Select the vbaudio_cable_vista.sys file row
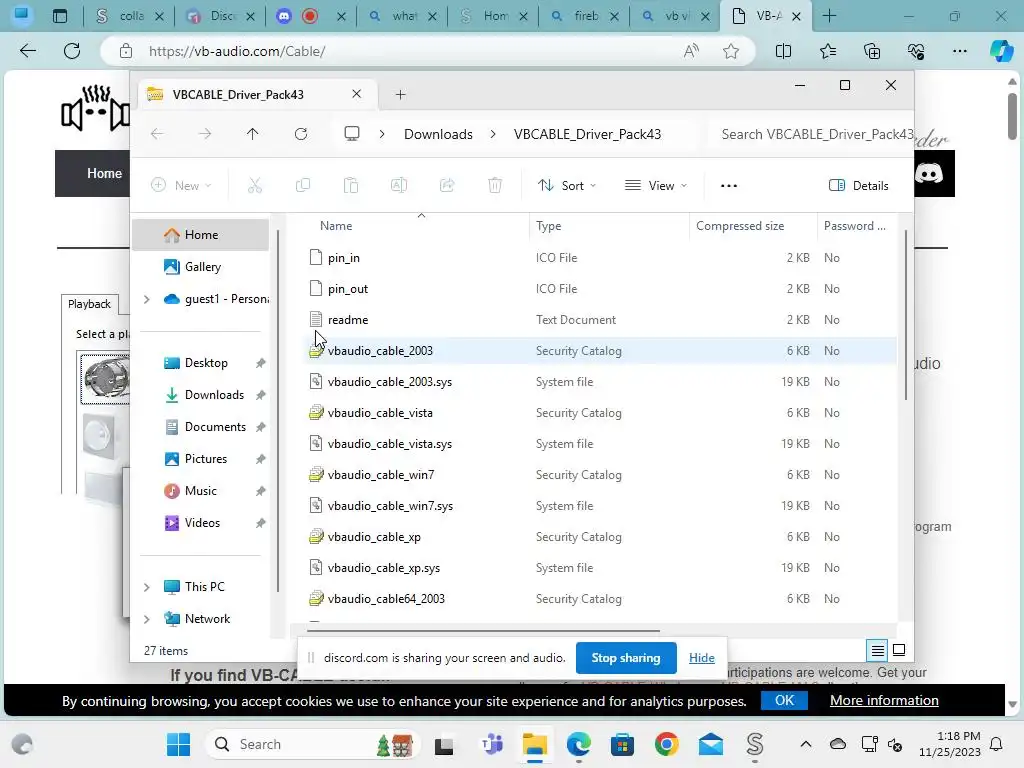This screenshot has width=1024, height=768. click(601, 443)
